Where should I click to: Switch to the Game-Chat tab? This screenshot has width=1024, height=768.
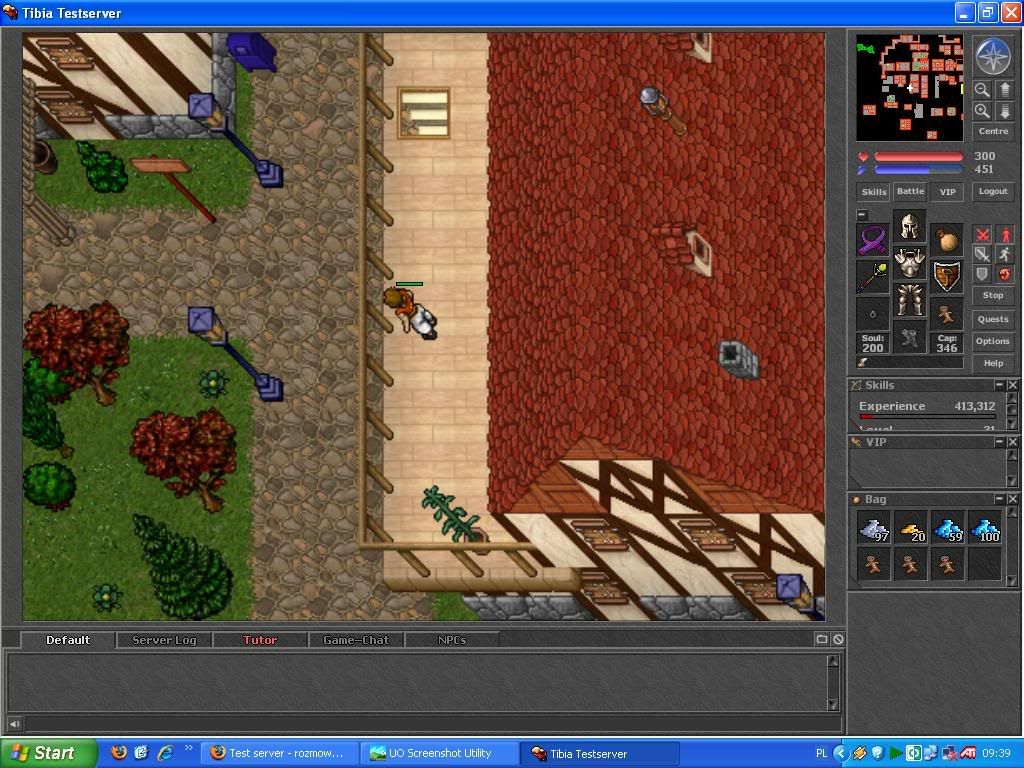(x=356, y=640)
